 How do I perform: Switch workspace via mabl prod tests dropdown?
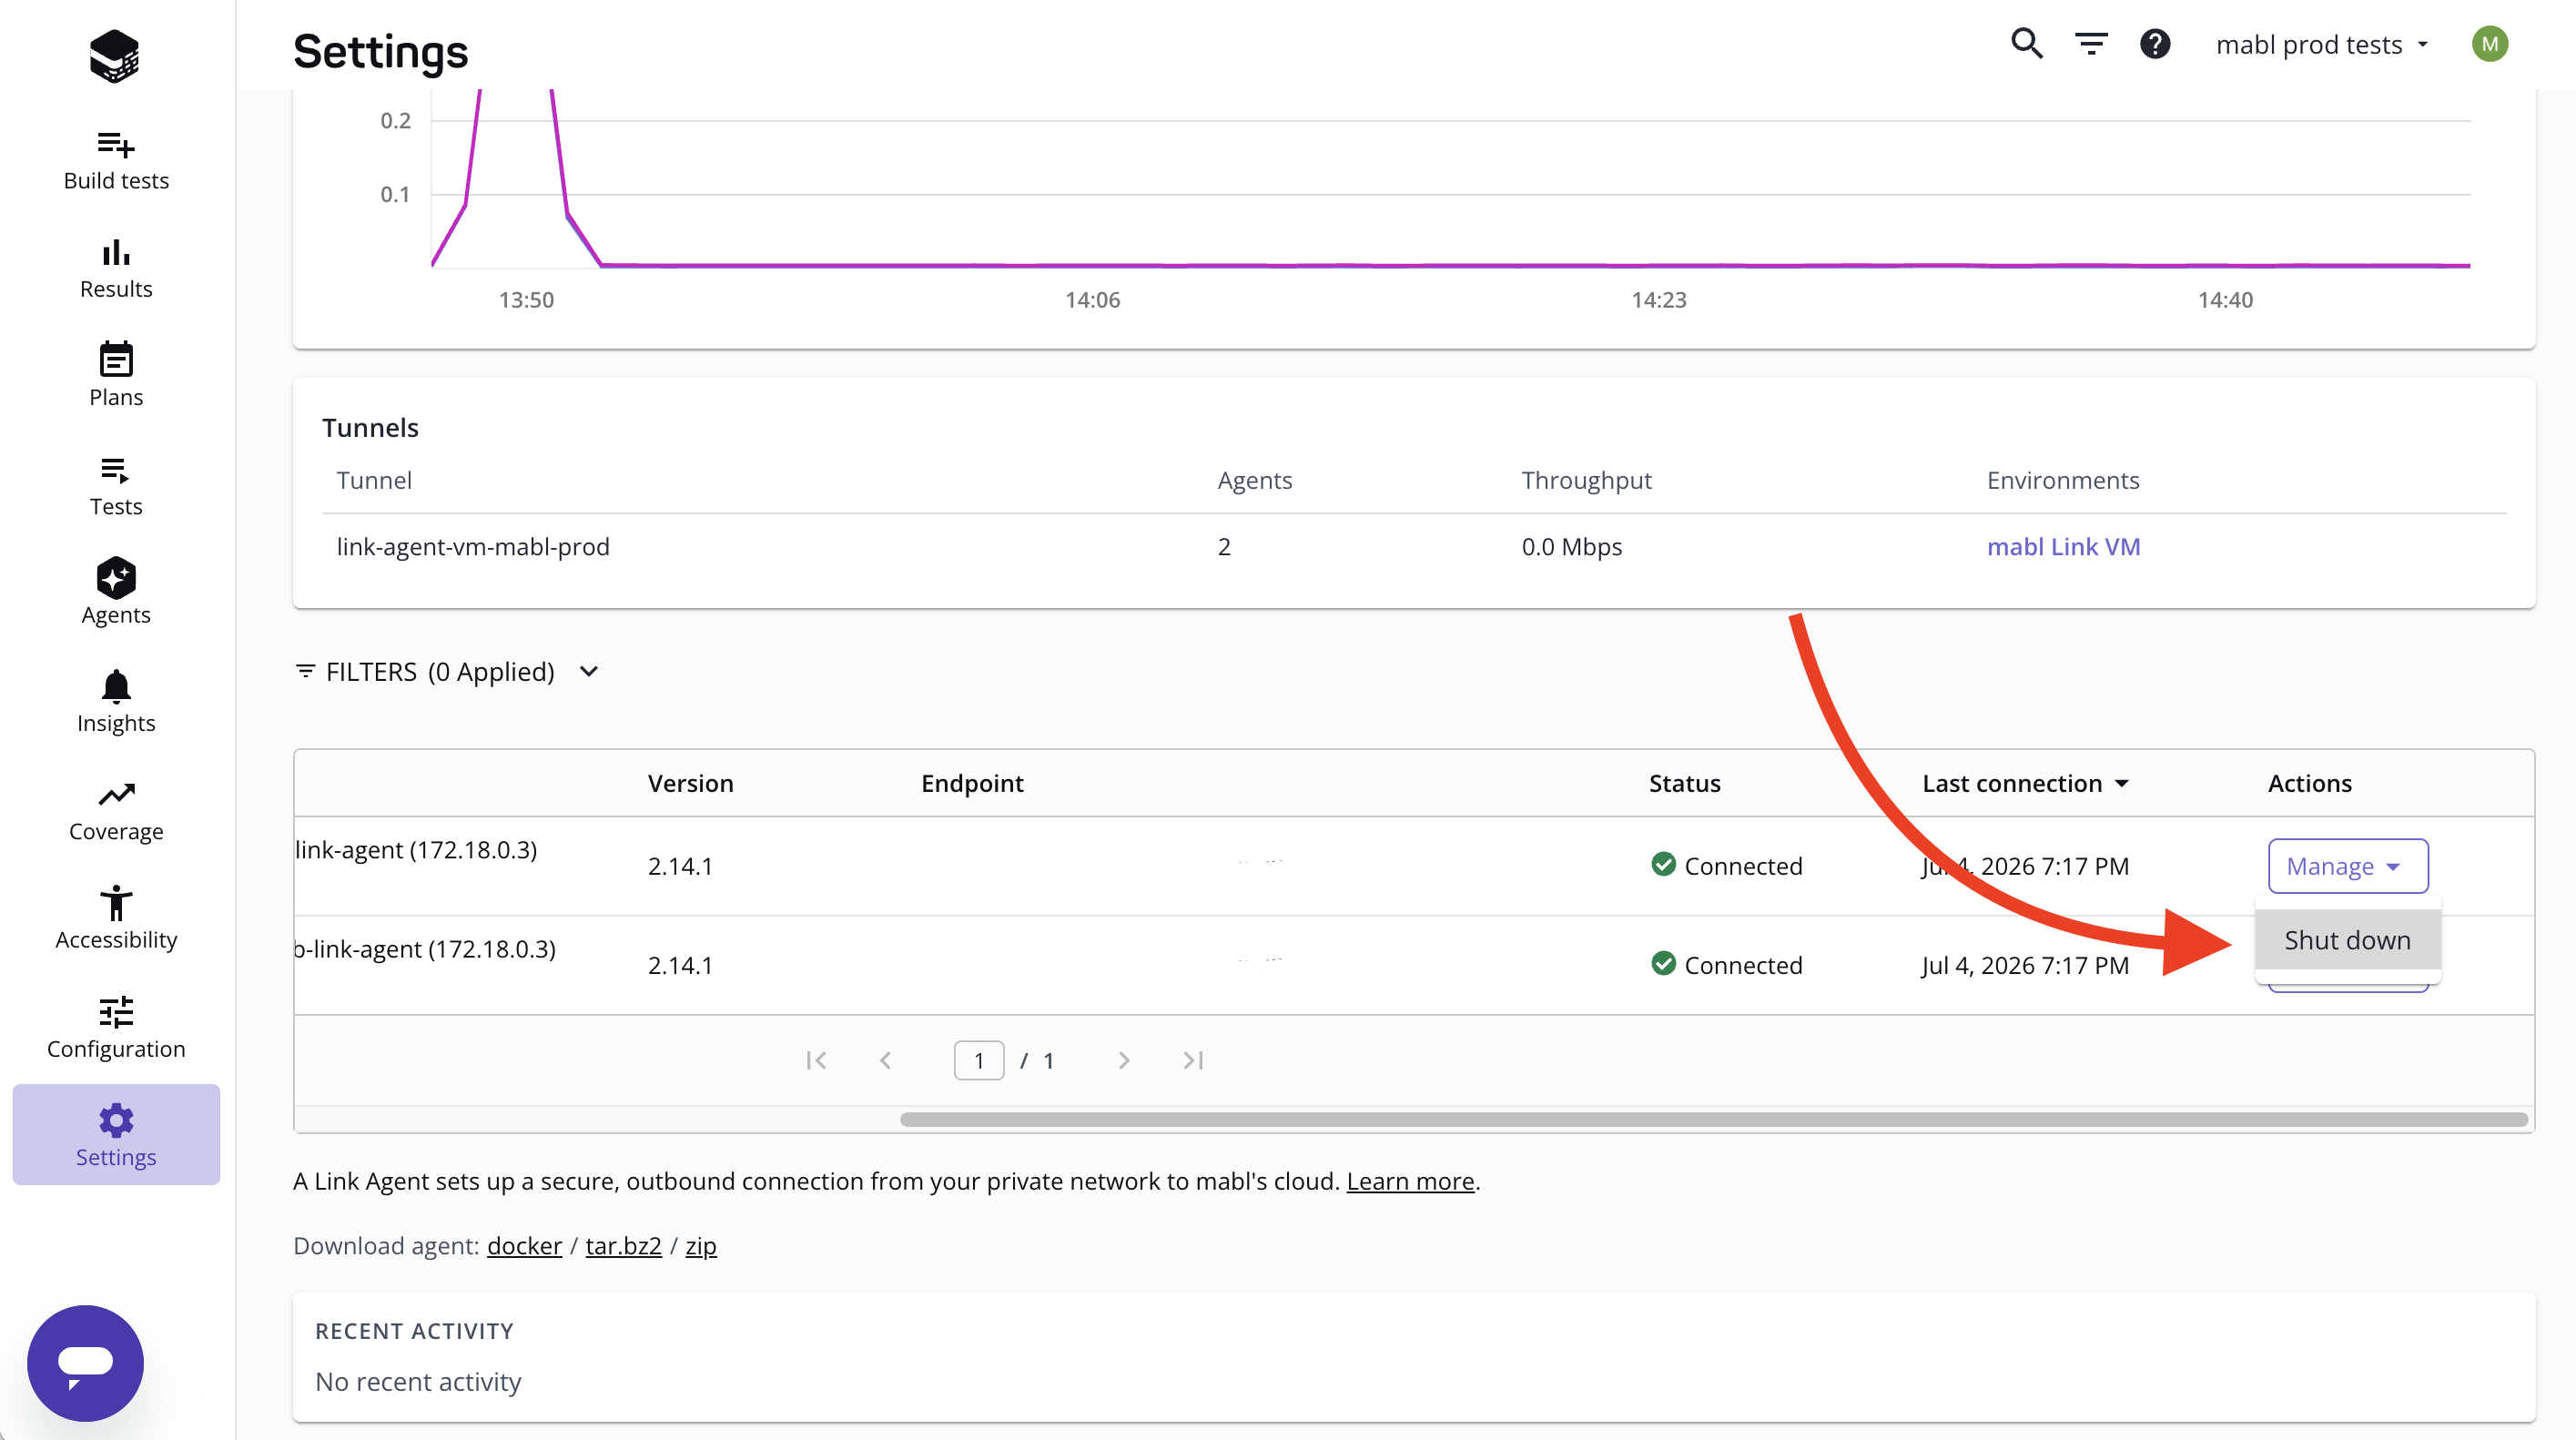2323,44
